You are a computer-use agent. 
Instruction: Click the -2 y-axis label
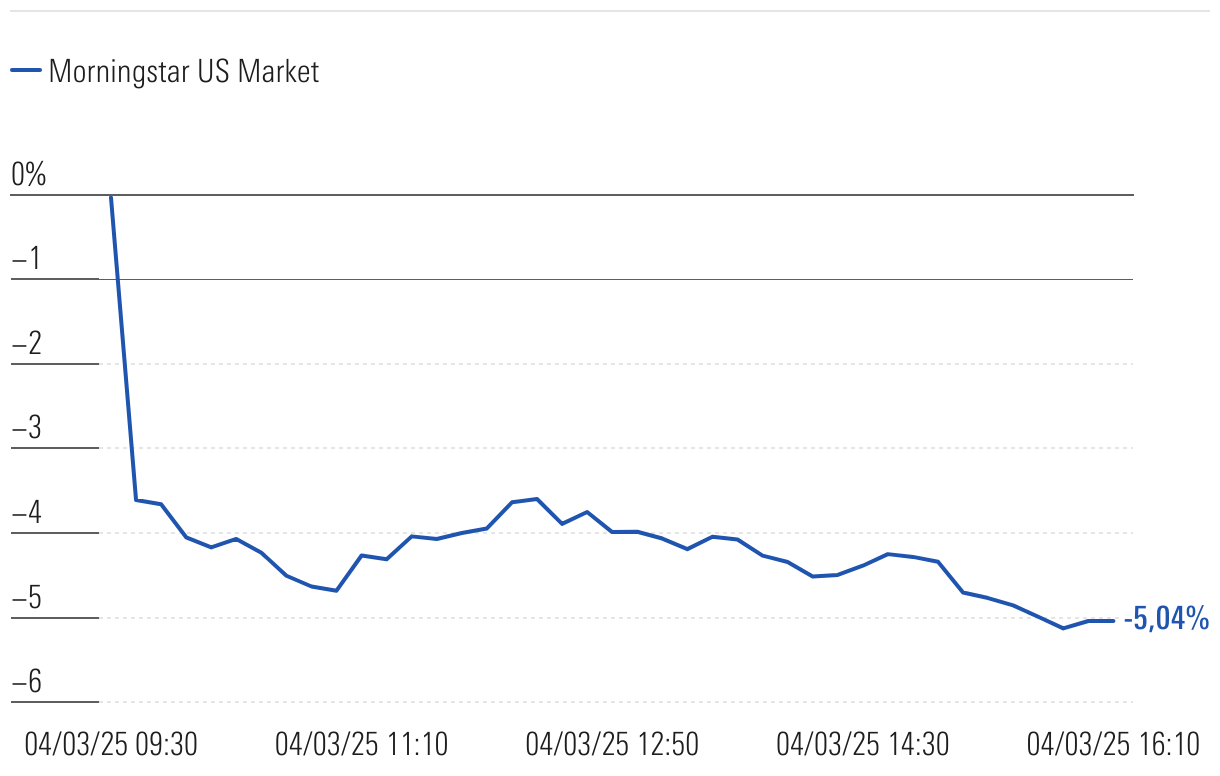pos(25,345)
